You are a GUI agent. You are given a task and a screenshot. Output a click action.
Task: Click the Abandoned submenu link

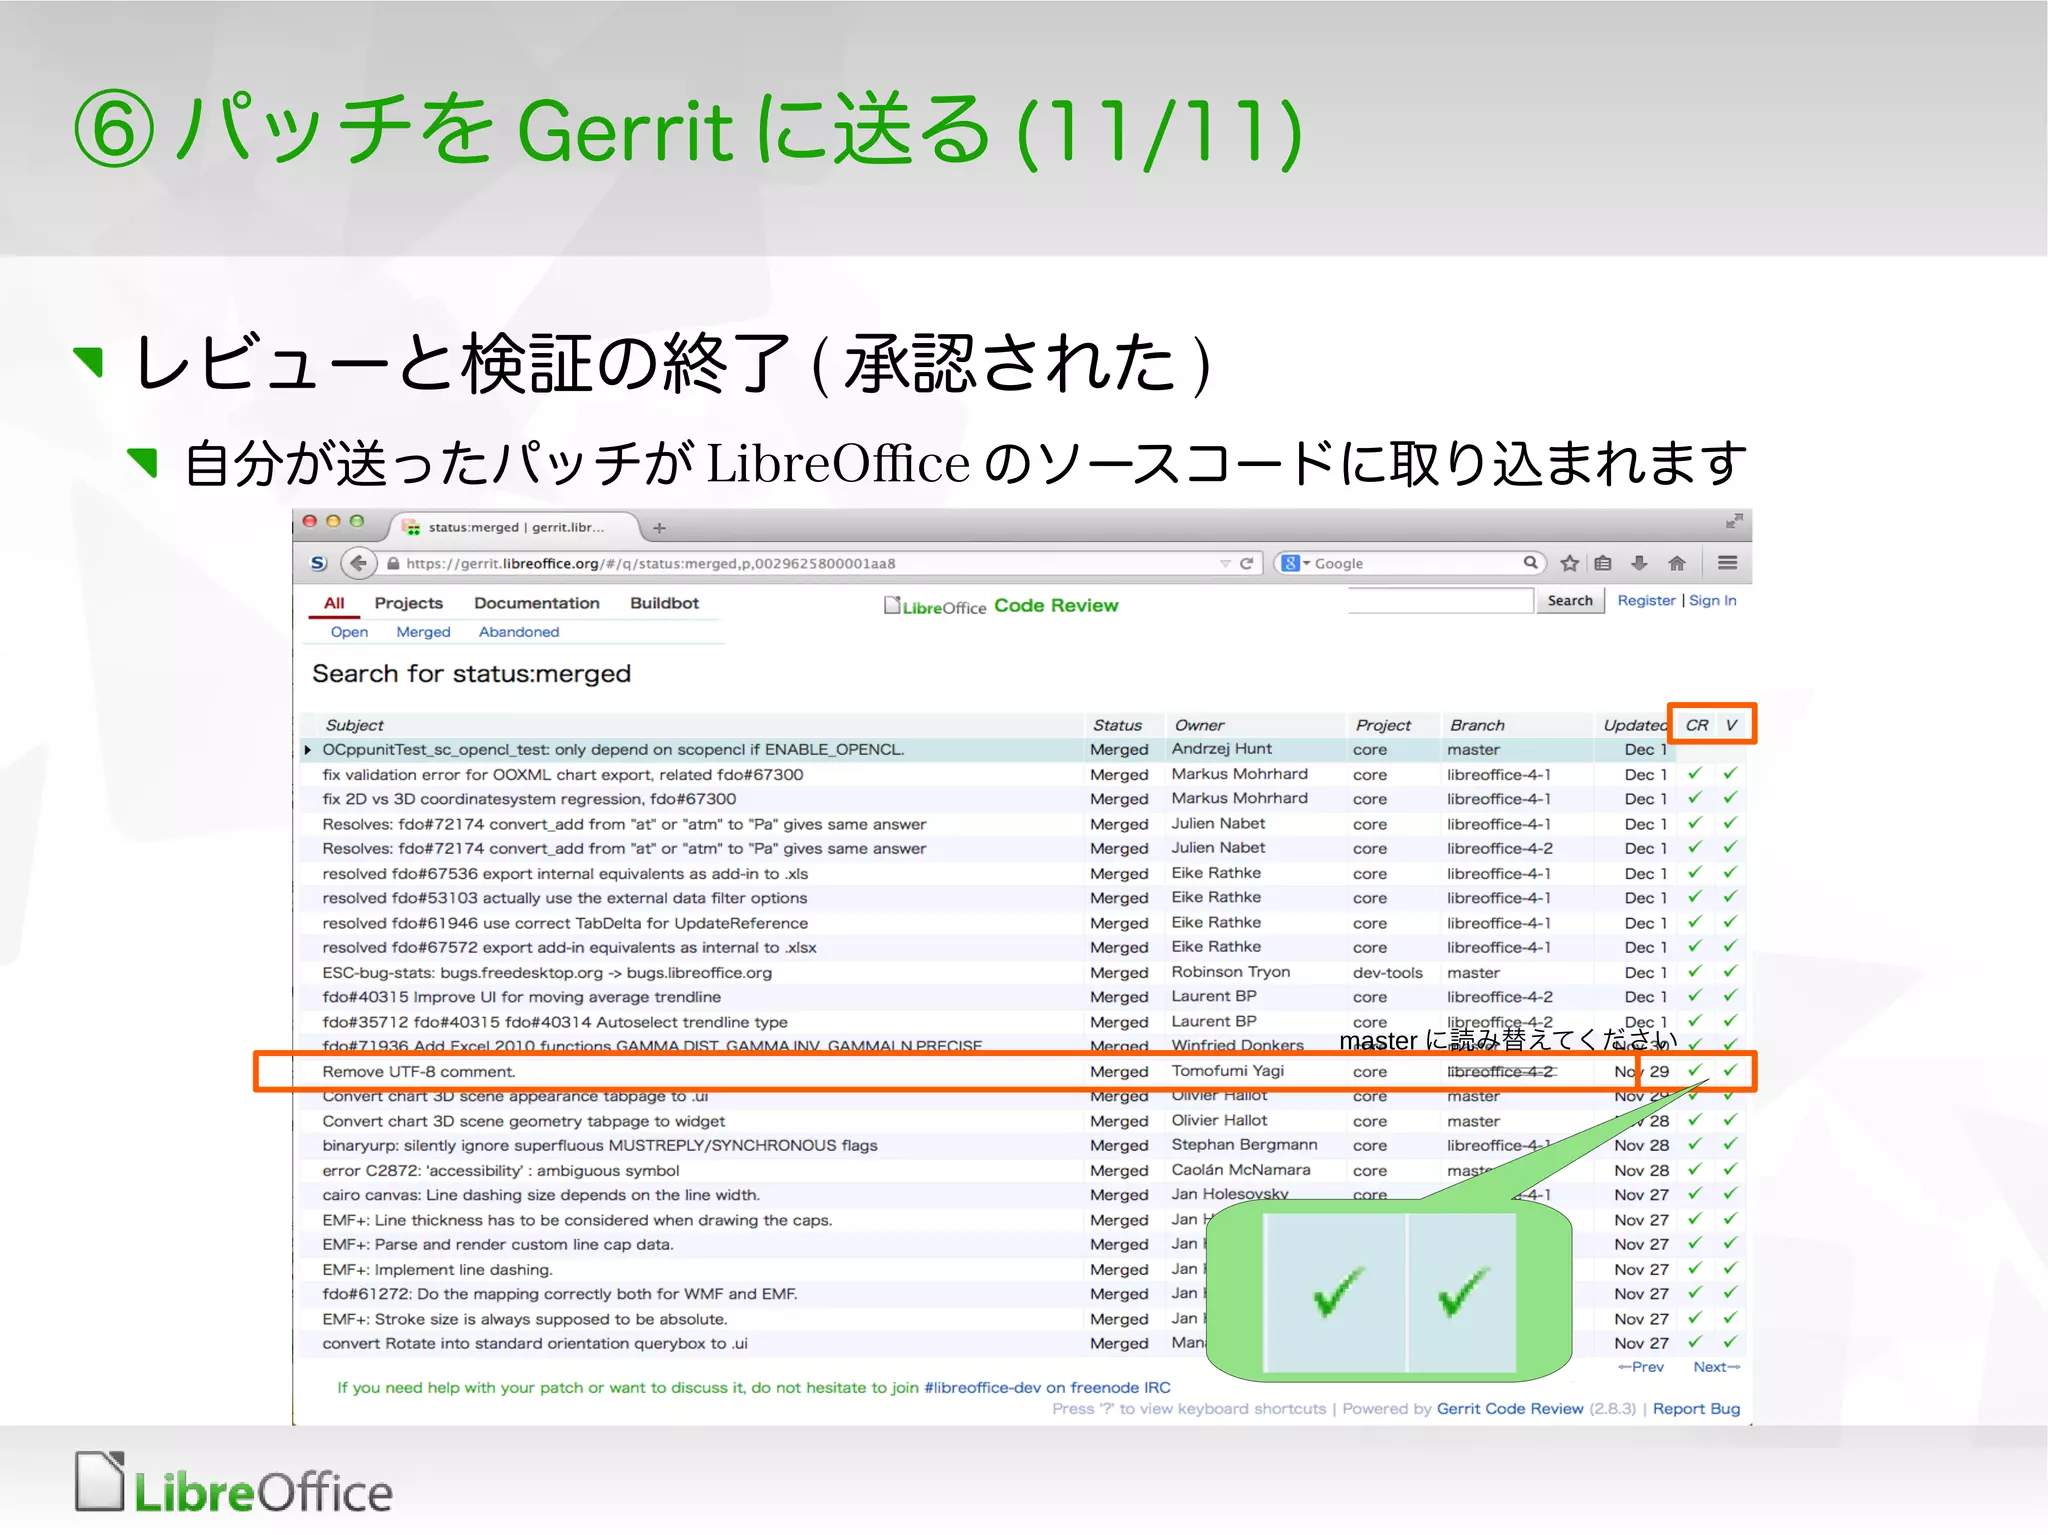pos(519,632)
